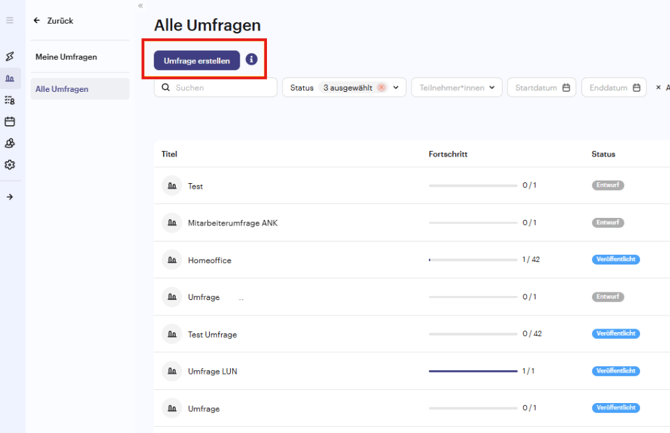Go back using the Zurück link

click(x=54, y=20)
